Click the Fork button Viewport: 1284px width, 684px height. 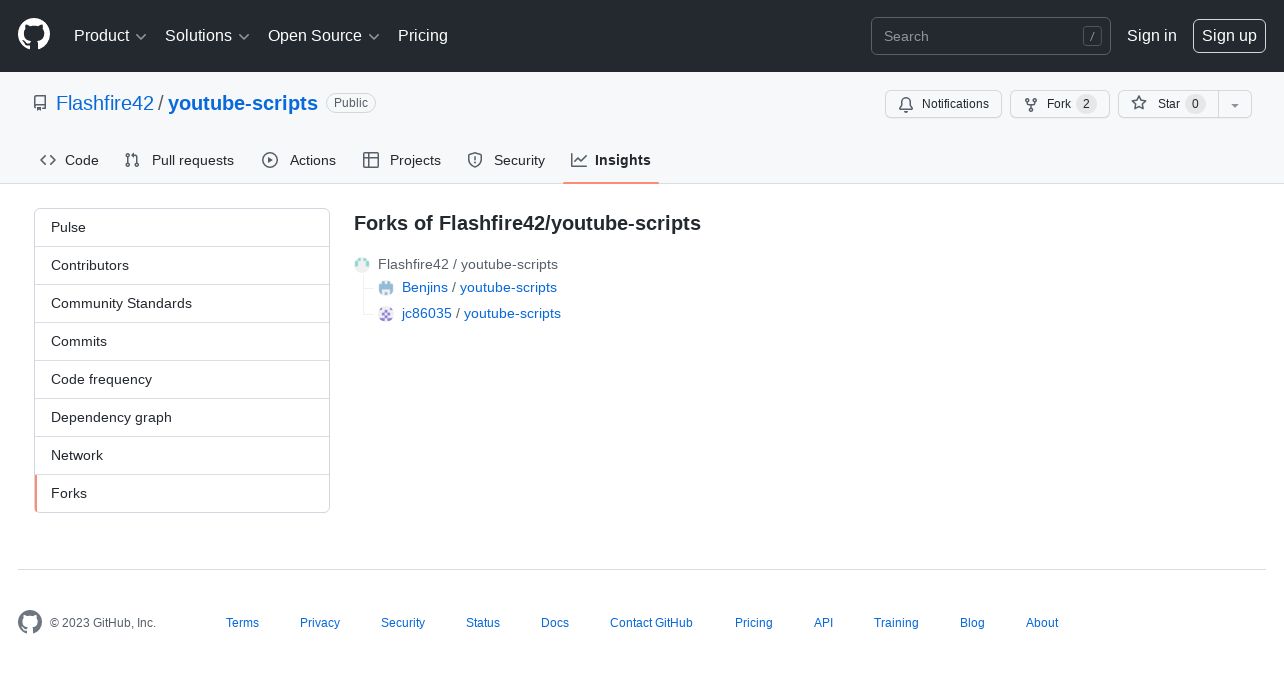[1060, 104]
